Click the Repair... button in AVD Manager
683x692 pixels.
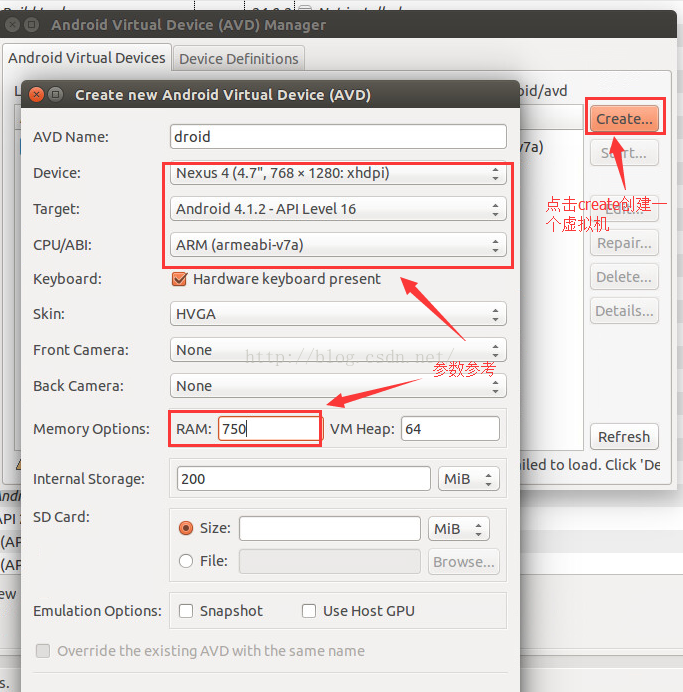[x=624, y=243]
